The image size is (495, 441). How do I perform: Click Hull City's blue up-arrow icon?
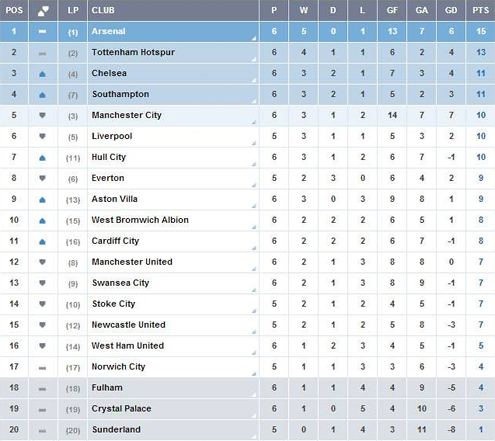pos(42,158)
